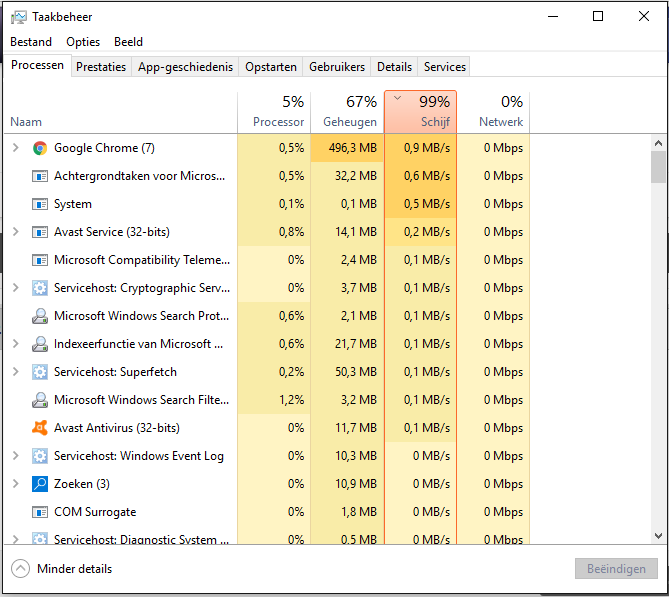670x597 pixels.
Task: Expand Servicehost: Cryptographic Services entry
Action: [16, 288]
